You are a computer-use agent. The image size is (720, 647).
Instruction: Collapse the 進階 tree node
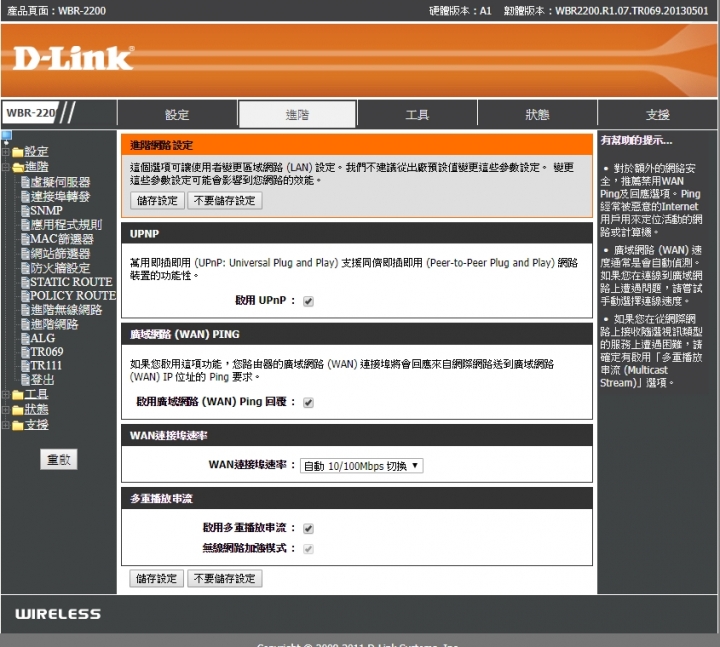6,167
